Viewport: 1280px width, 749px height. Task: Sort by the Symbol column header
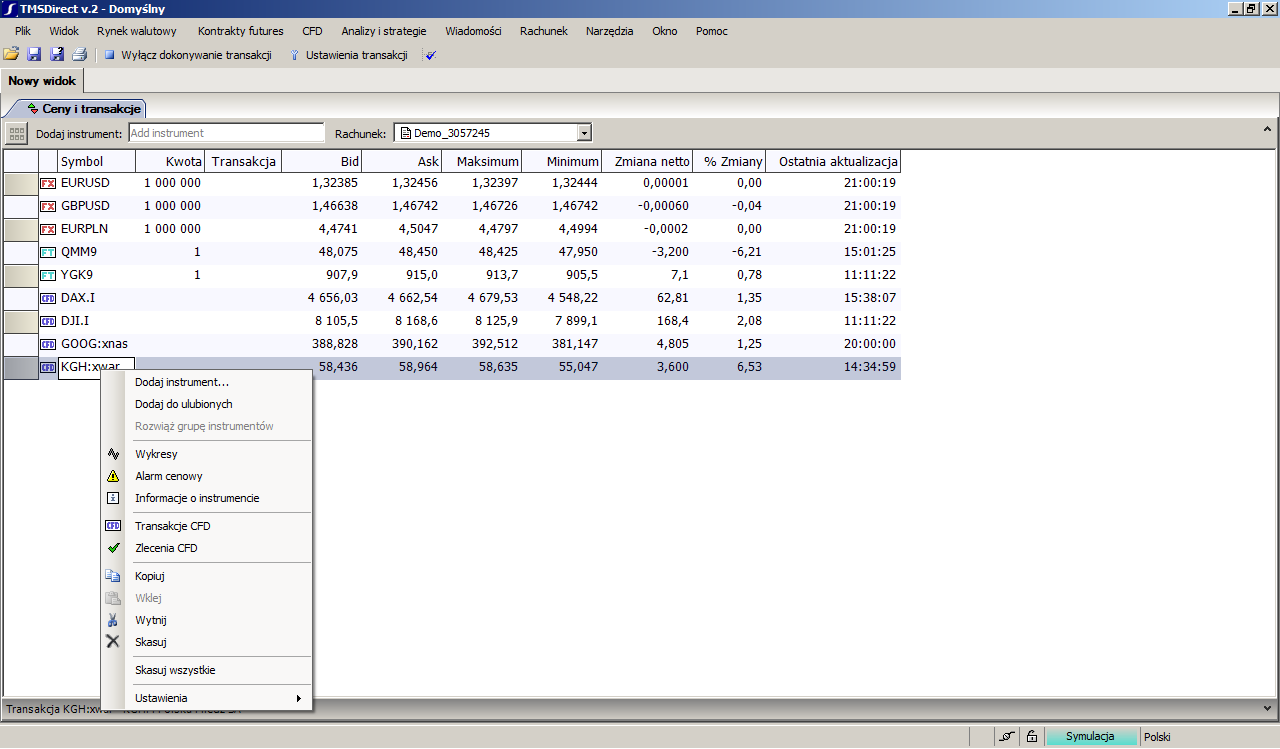(96, 162)
